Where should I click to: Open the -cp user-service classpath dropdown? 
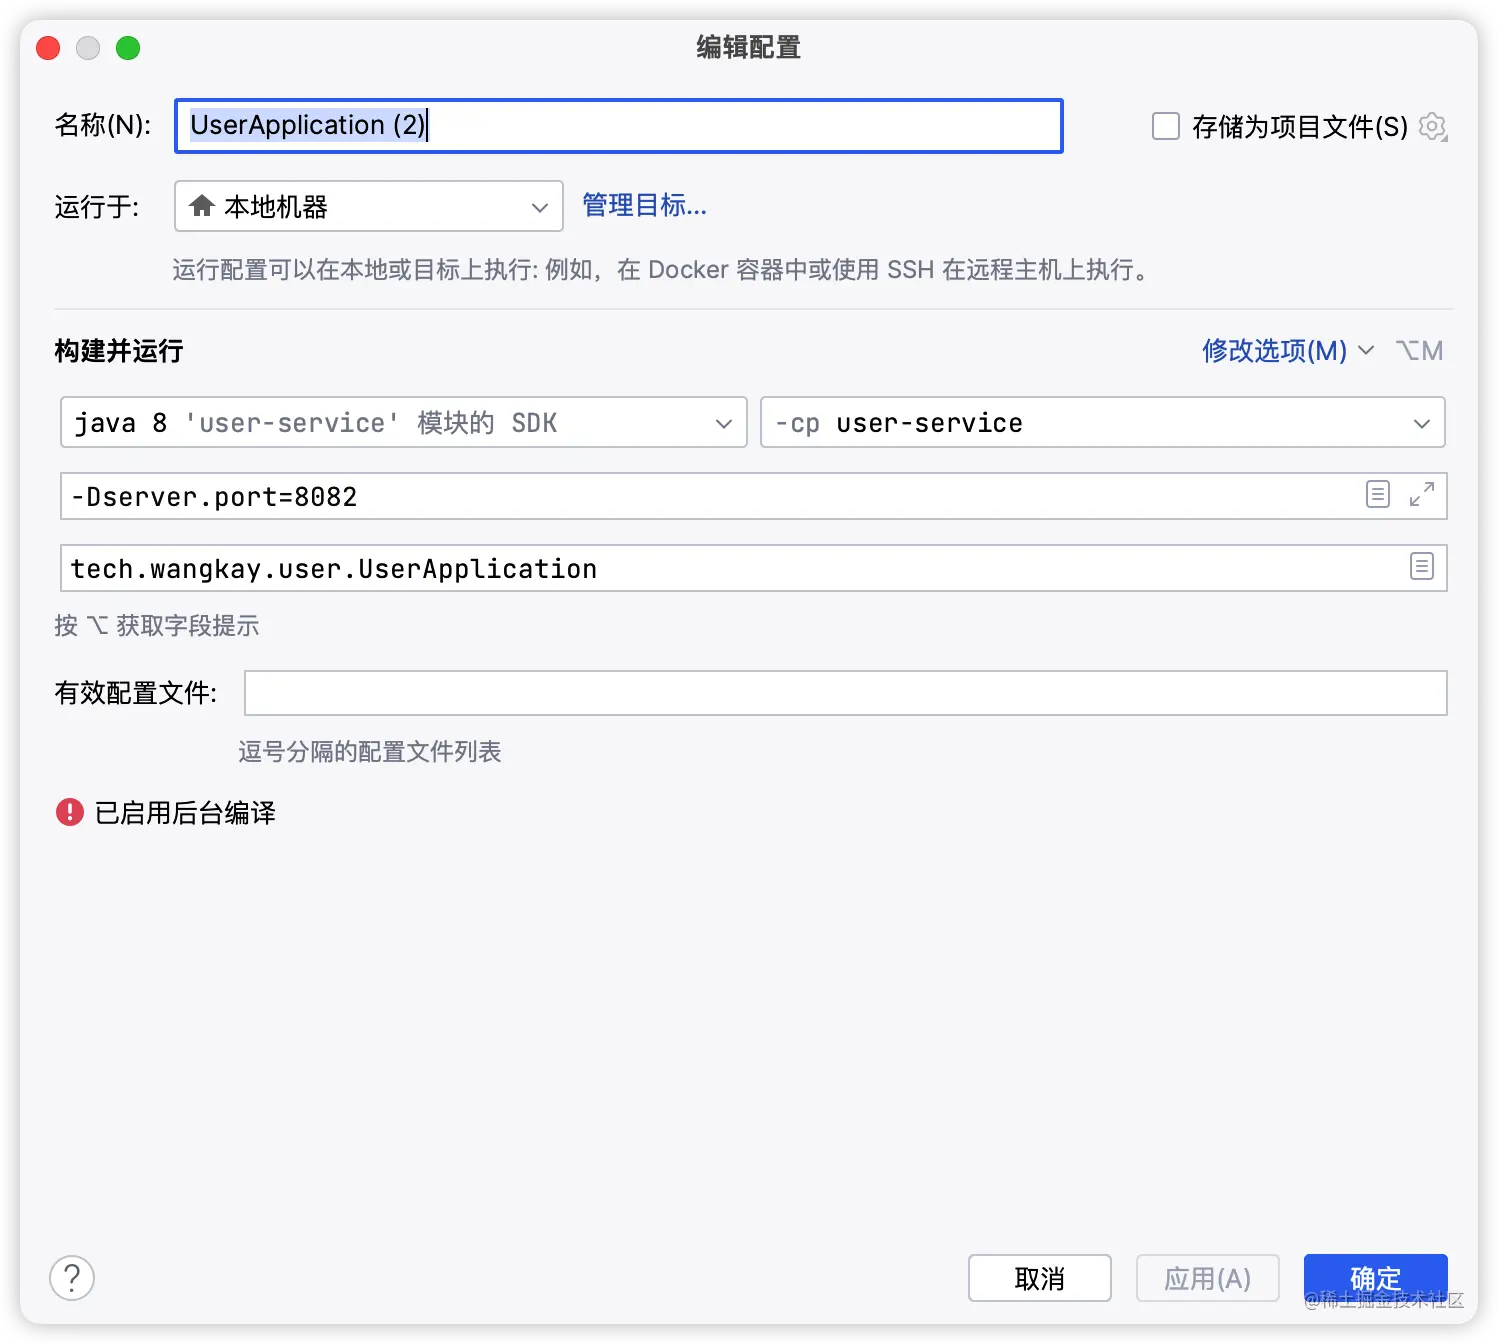pos(1103,422)
